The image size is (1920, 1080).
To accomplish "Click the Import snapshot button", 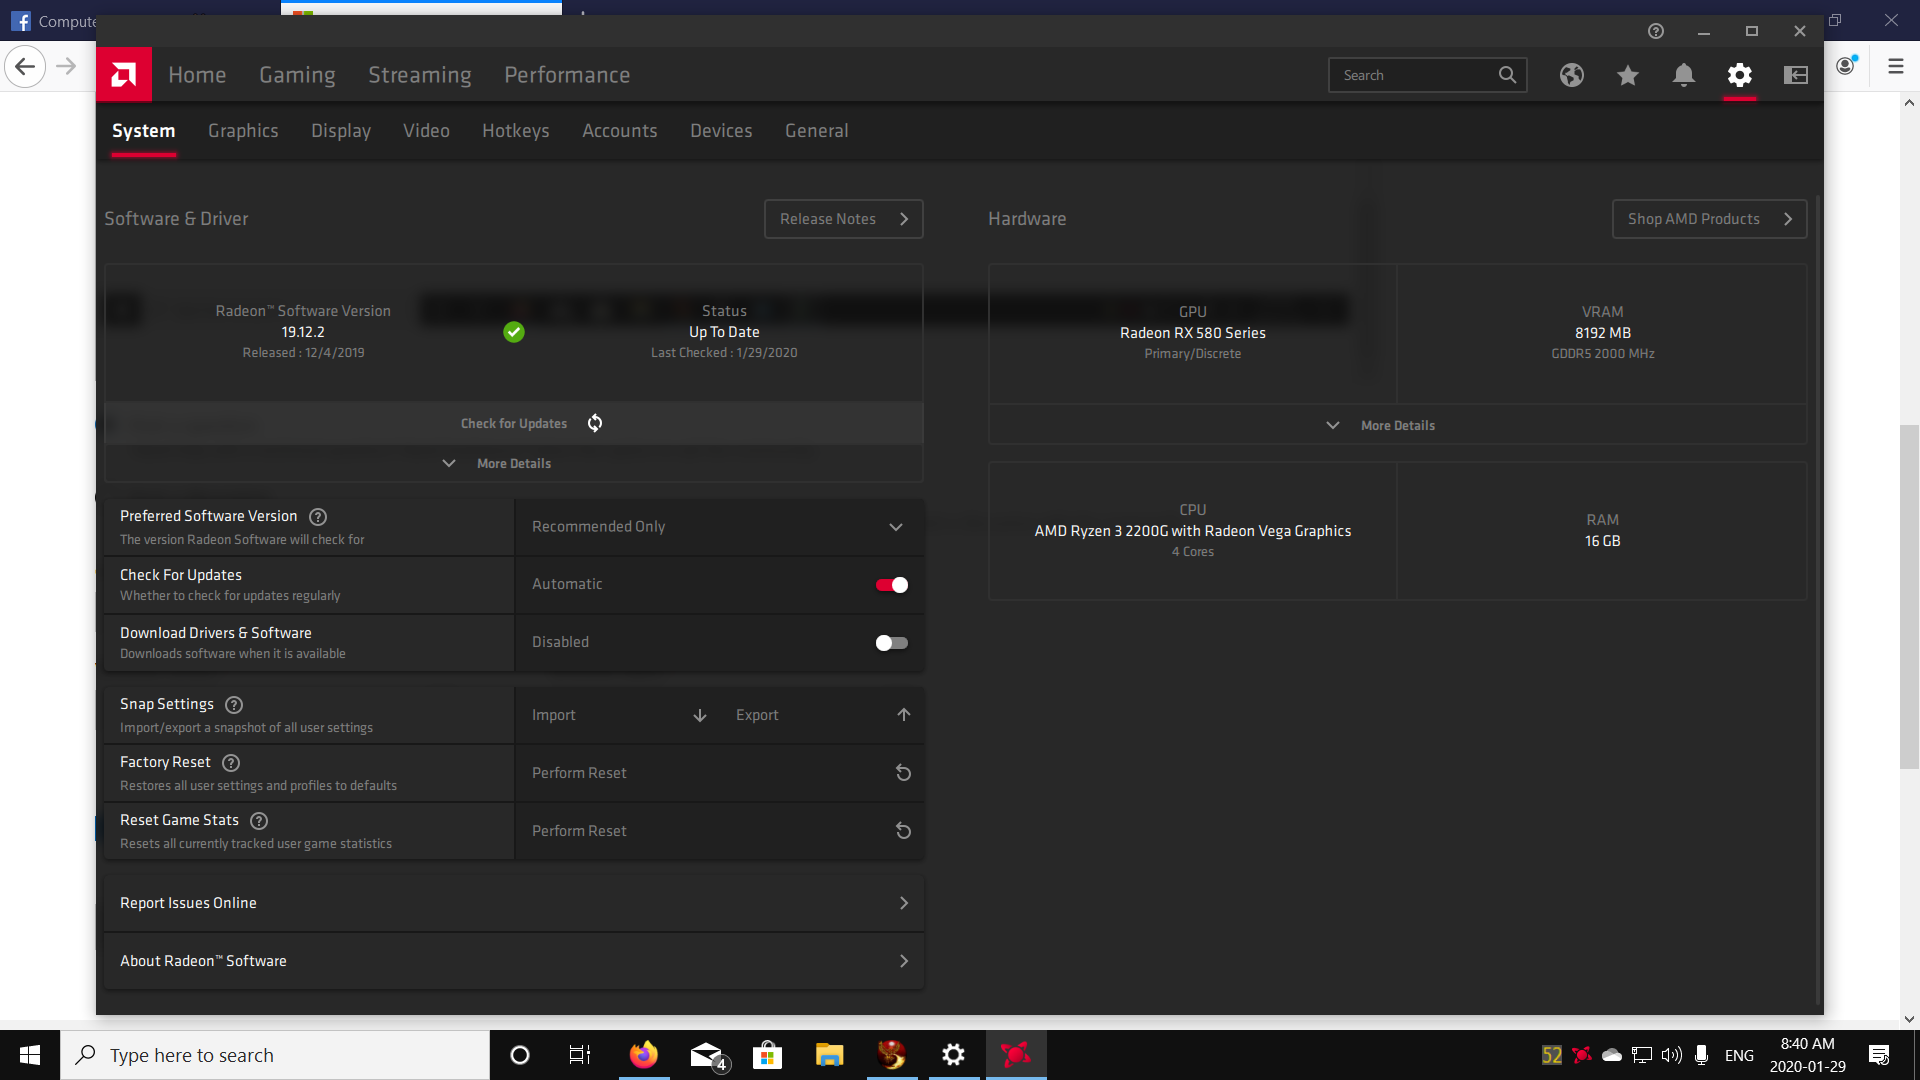I will point(618,715).
